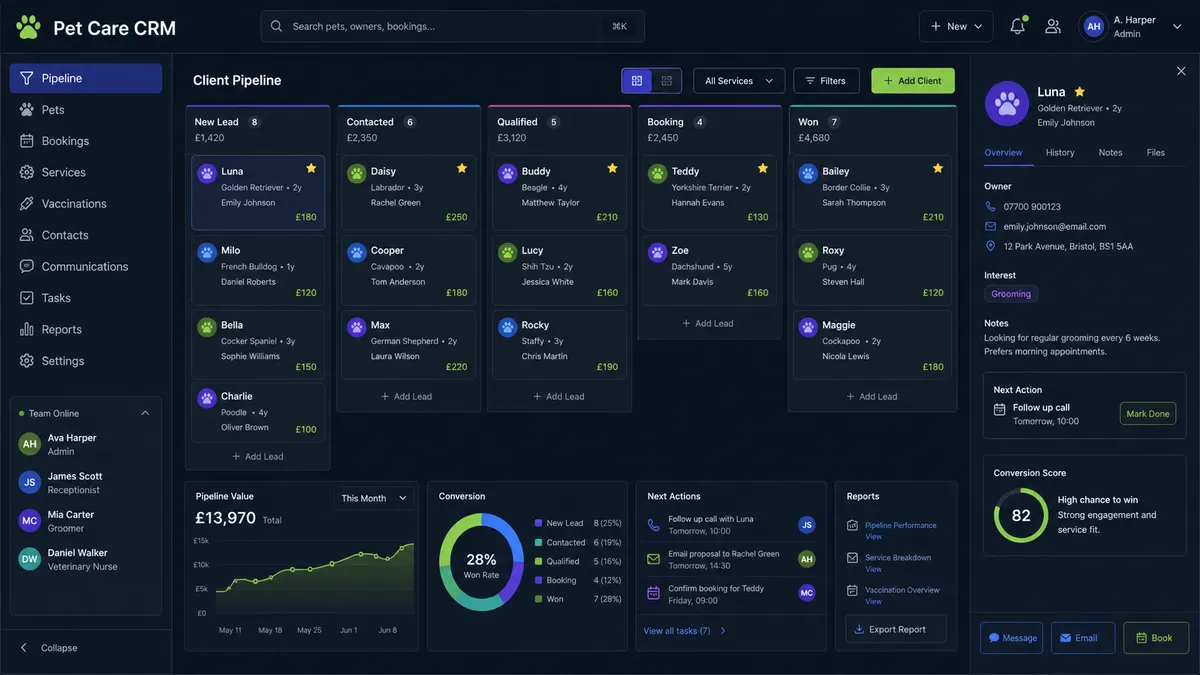The image size is (1200, 675).
Task: Open the team members icon in header
Action: click(x=1053, y=27)
